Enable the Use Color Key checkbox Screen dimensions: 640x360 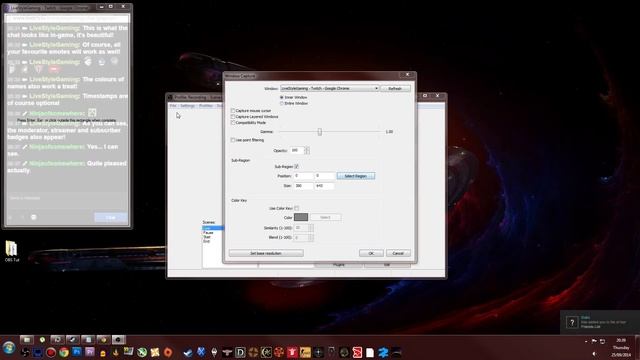pyautogui.click(x=297, y=208)
